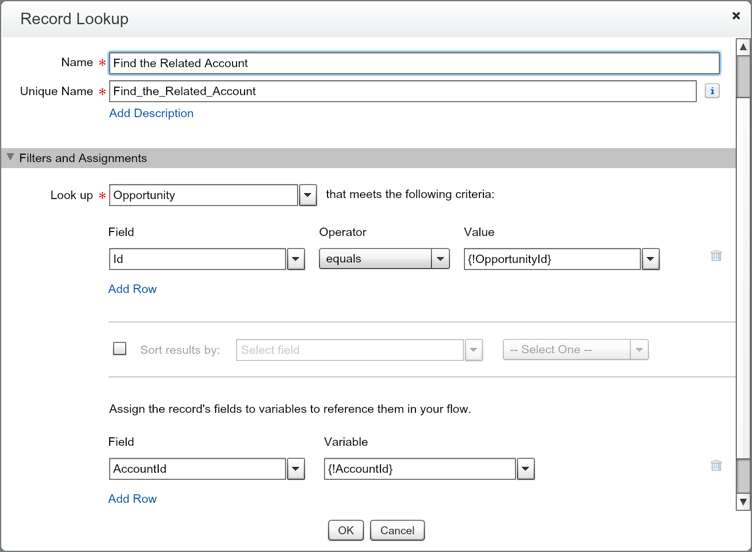Click the scrollbar down arrow
This screenshot has height=552, width=752.
click(743, 501)
